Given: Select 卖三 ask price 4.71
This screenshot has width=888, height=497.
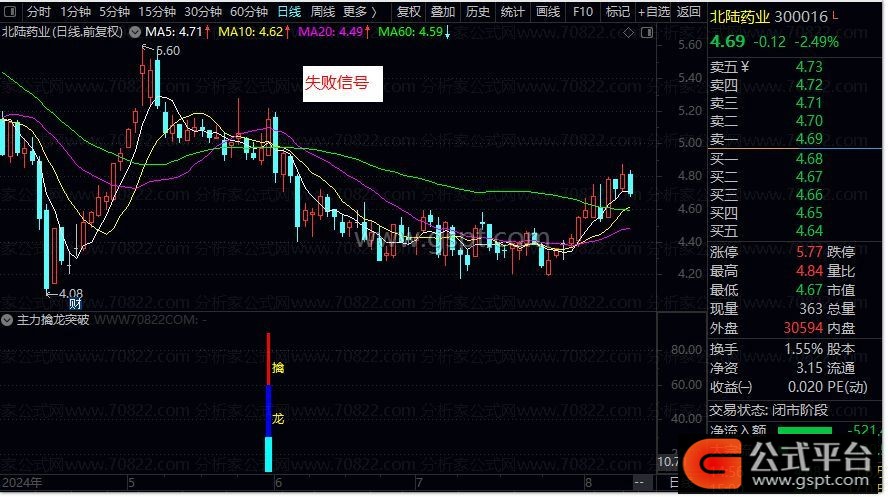Looking at the screenshot, I should [x=809, y=103].
